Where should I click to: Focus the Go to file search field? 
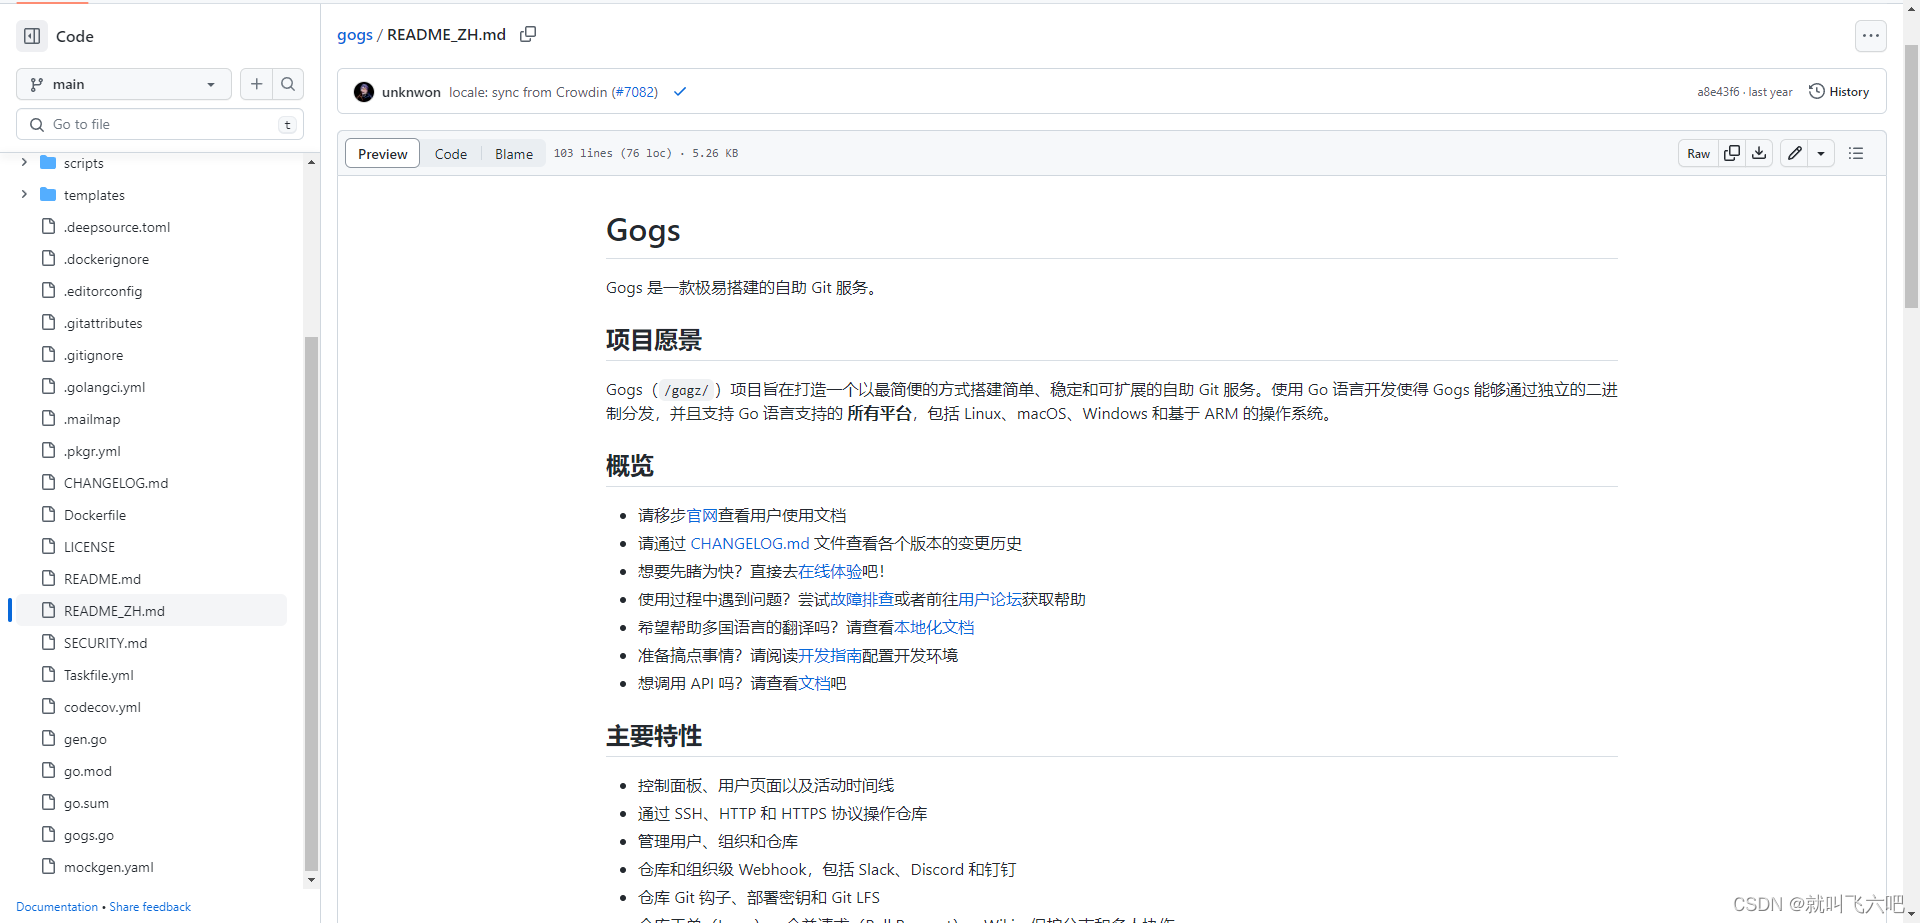click(160, 124)
